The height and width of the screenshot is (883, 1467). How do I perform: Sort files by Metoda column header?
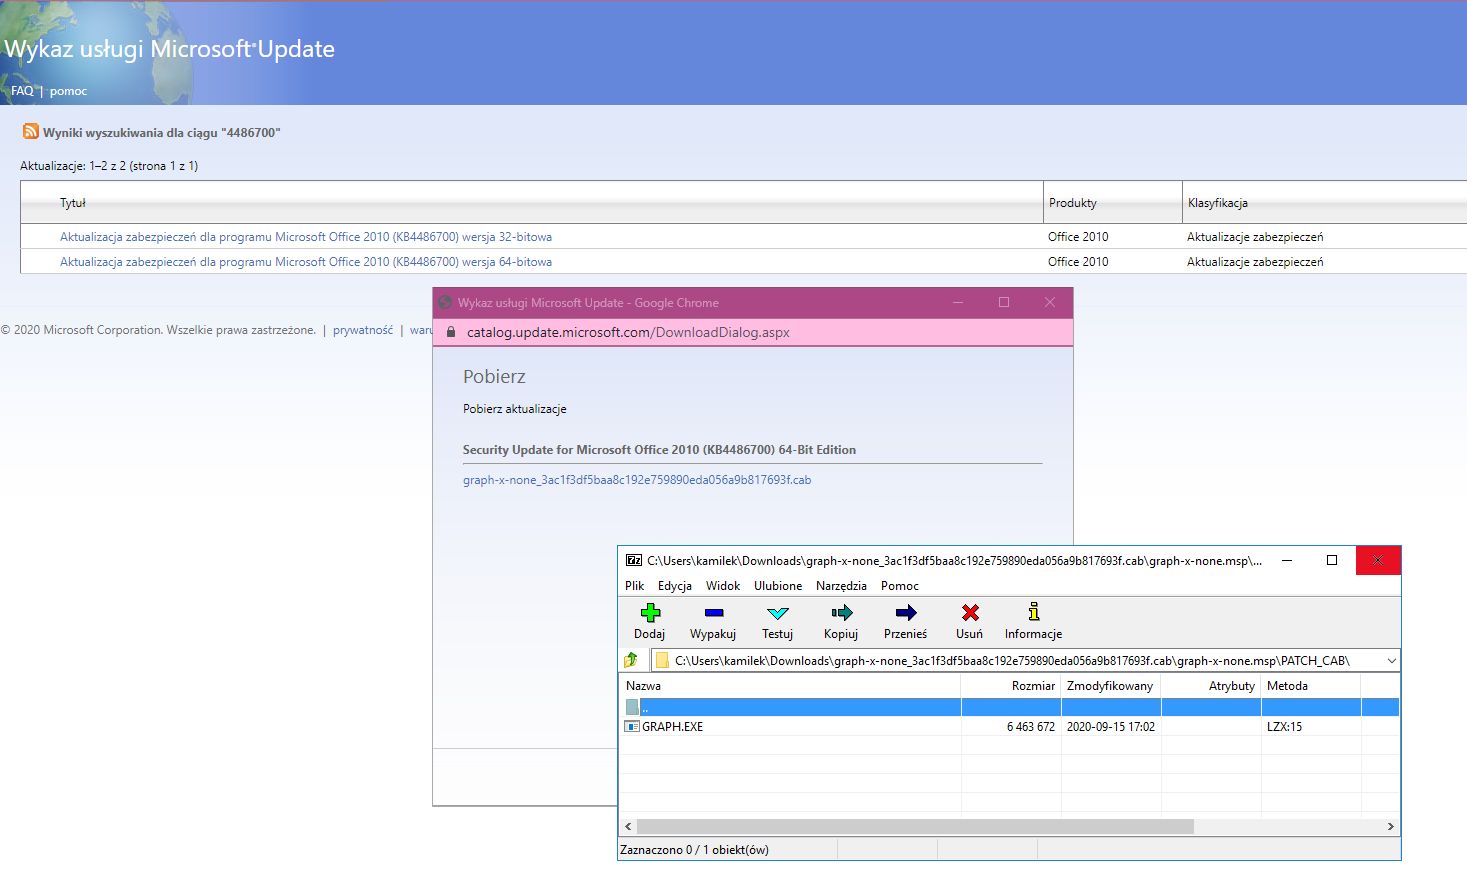click(1311, 686)
